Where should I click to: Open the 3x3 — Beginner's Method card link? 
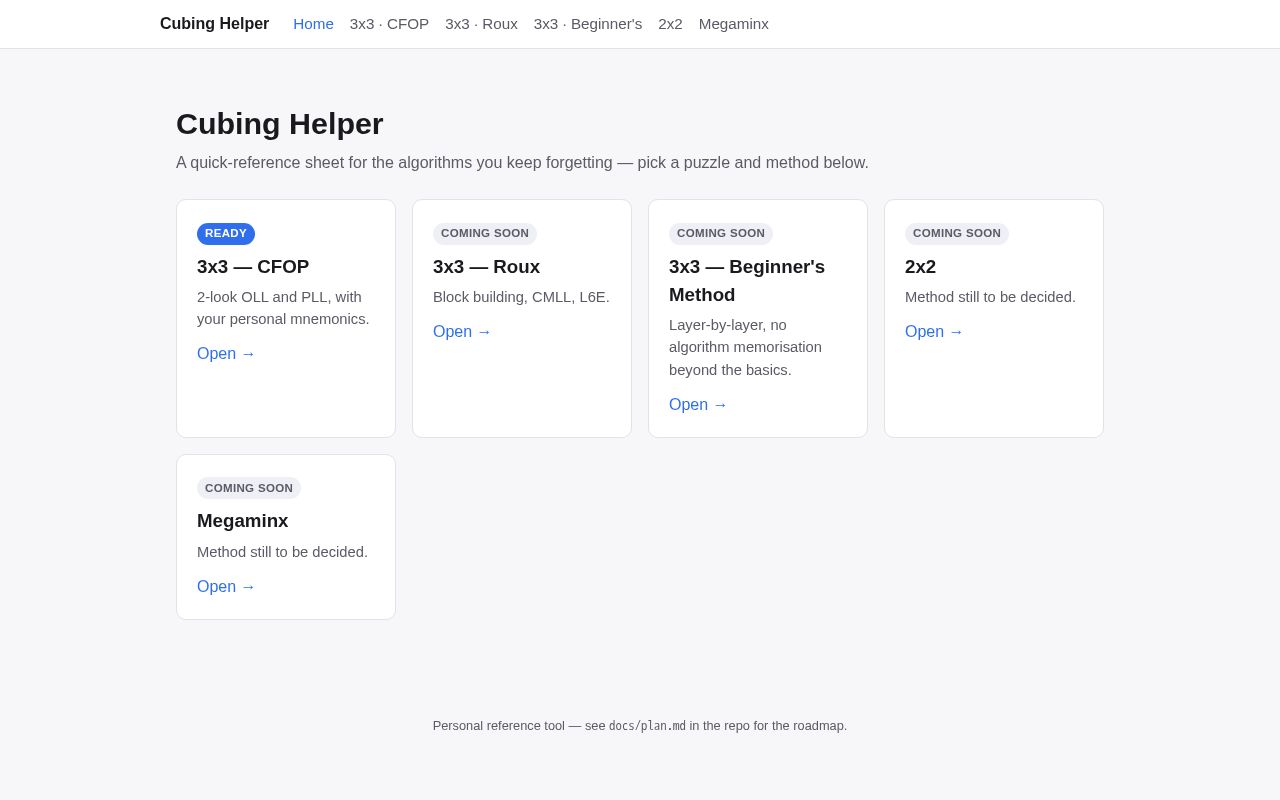pos(698,405)
